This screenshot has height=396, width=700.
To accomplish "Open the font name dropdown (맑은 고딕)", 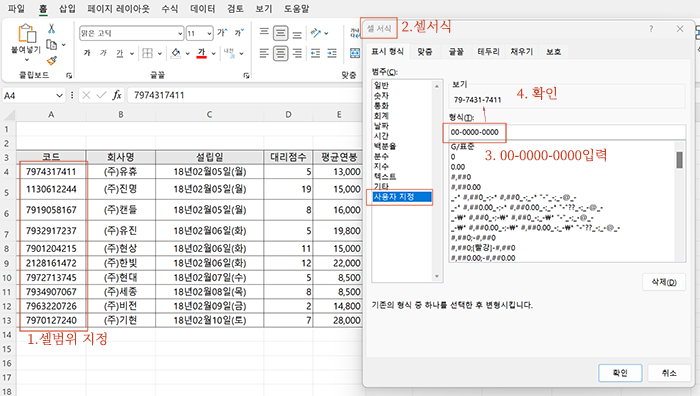I will tap(179, 33).
